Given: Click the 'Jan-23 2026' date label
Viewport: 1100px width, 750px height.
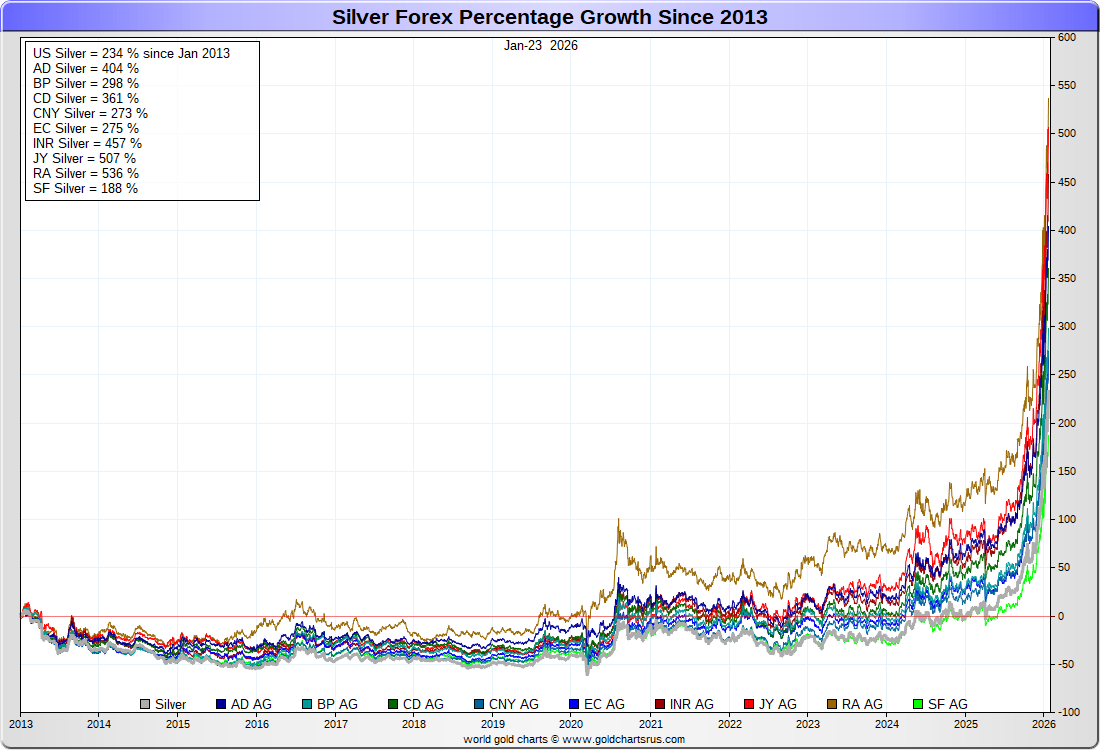Looking at the screenshot, I should 541,45.
